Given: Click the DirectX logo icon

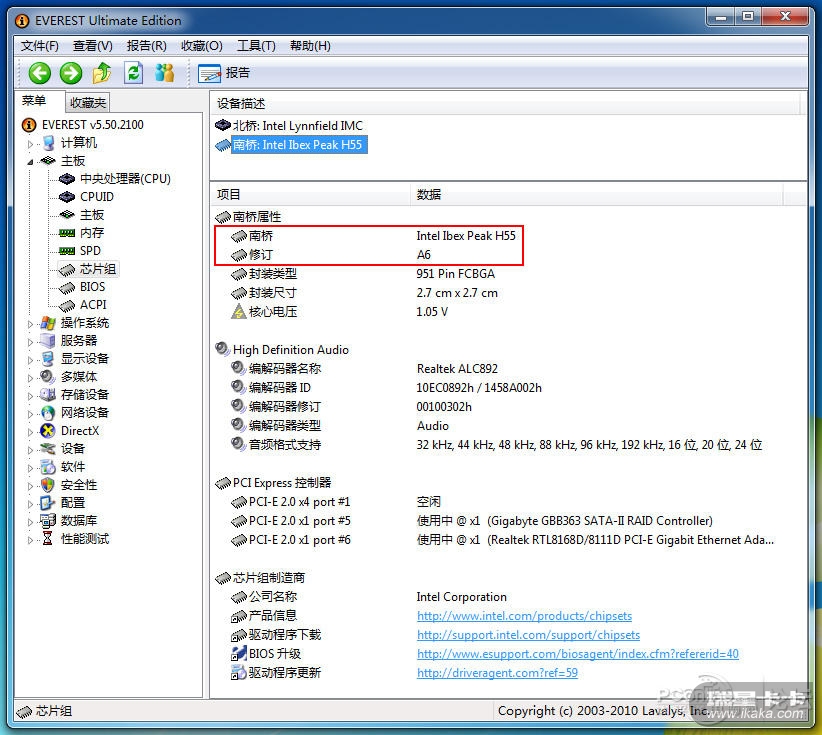Looking at the screenshot, I should point(48,430).
